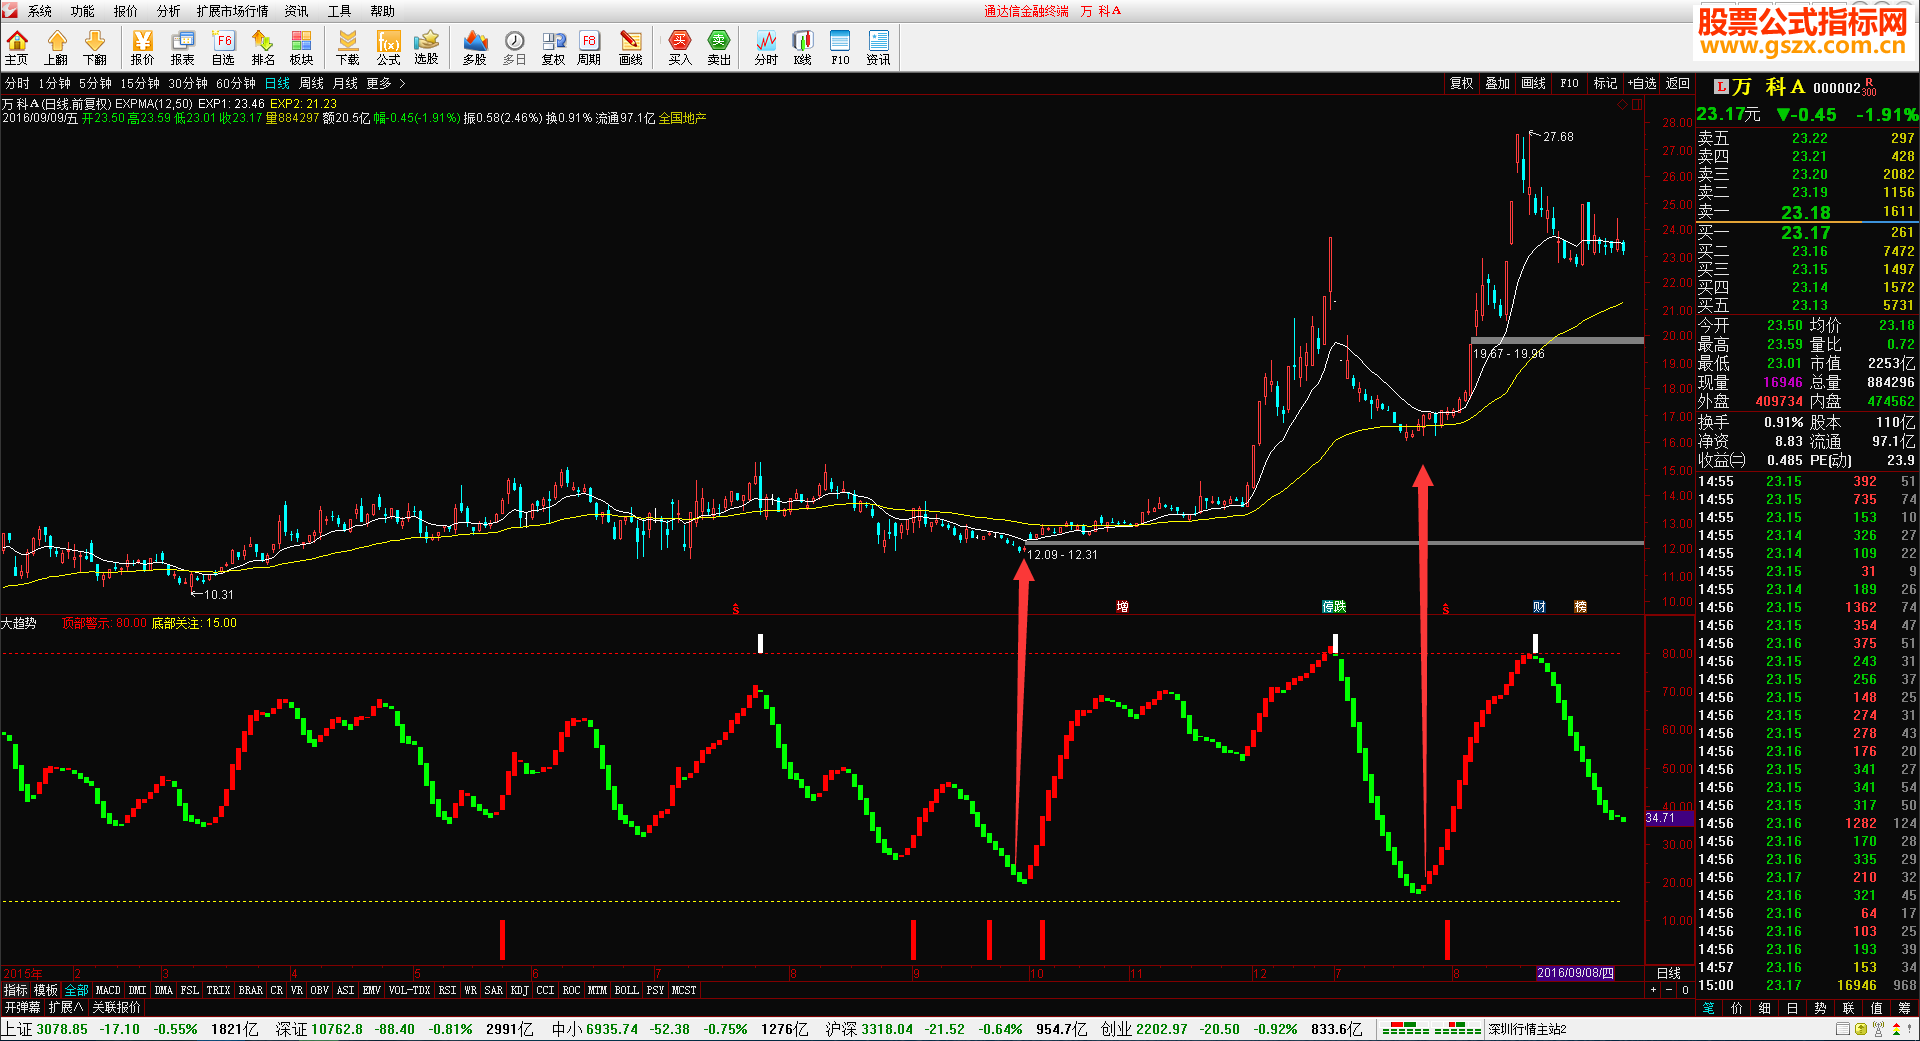Click the 买入 buy icon

(680, 47)
